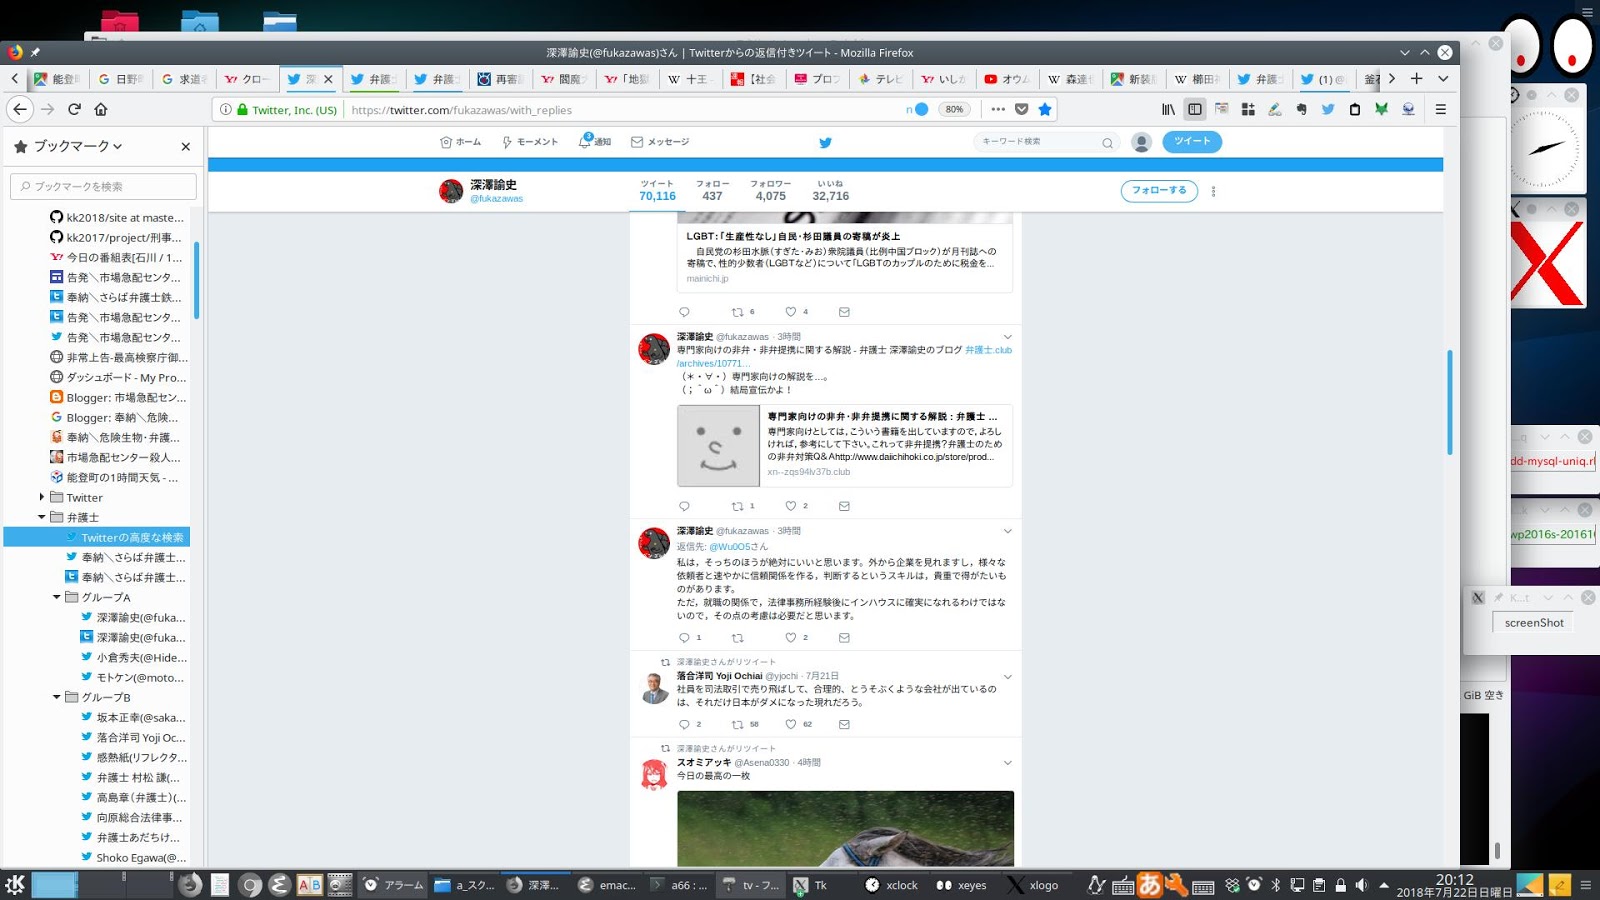This screenshot has width=1600, height=900.
Task: Click the Twitter extension icon in toolbar
Action: pos(1328,109)
